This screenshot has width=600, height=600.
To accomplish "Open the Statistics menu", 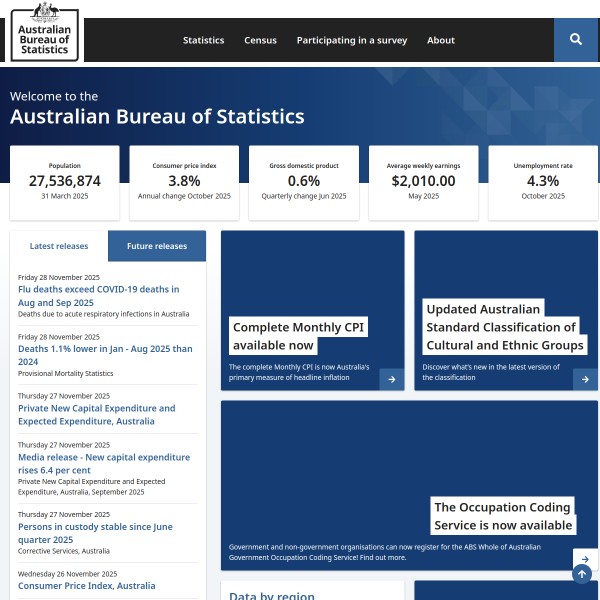I will point(203,41).
